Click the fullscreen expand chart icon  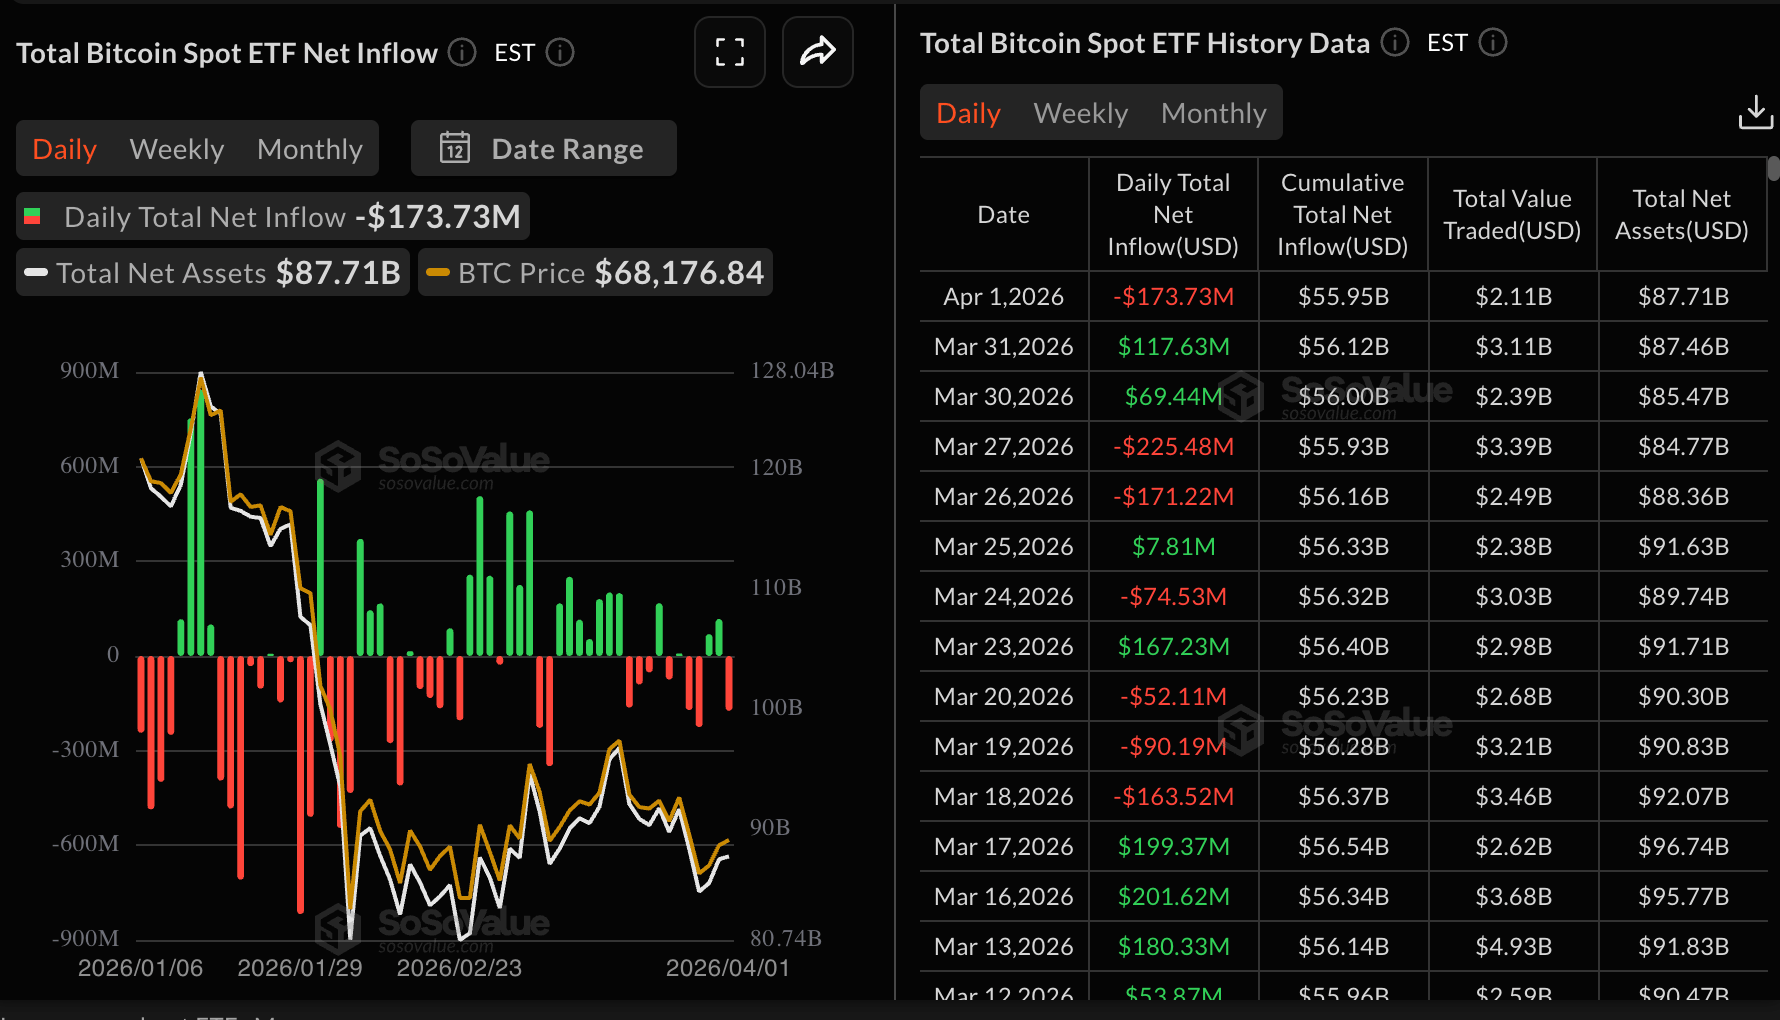point(730,52)
